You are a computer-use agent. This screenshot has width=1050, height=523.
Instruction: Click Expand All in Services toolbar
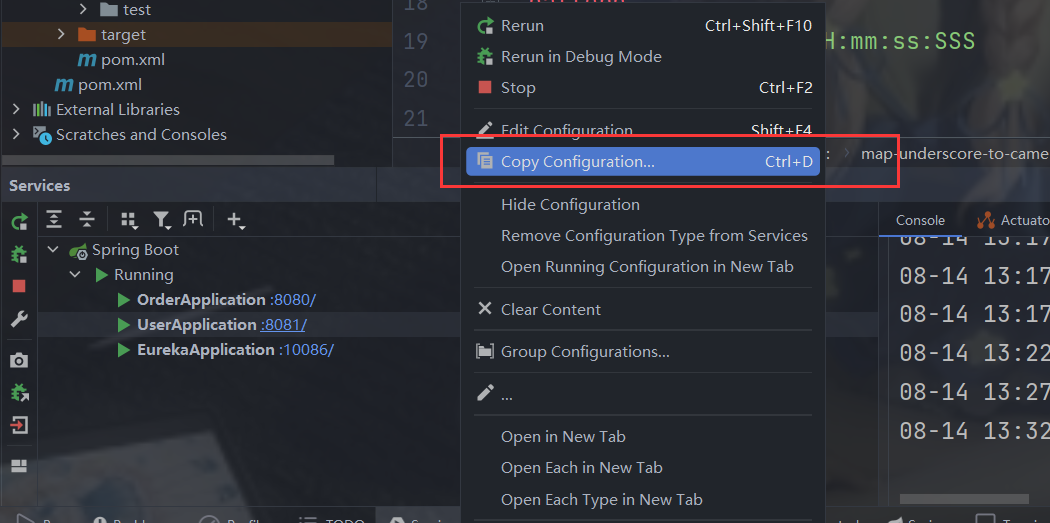tap(54, 219)
